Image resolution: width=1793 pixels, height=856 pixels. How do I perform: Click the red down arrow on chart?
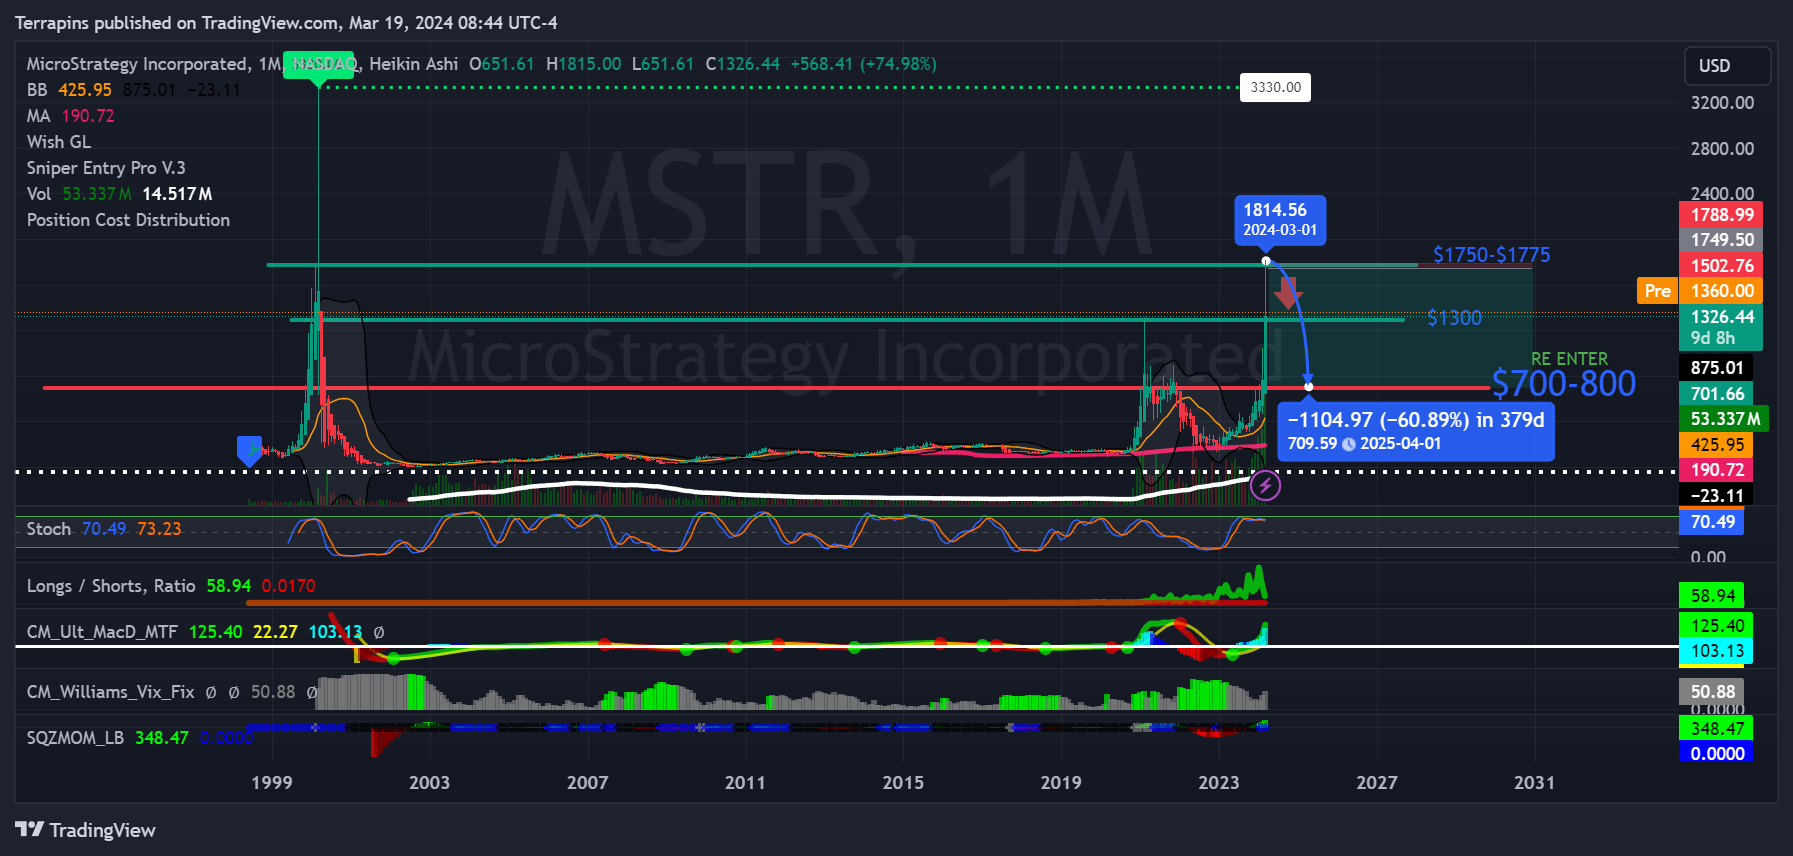point(1287,292)
